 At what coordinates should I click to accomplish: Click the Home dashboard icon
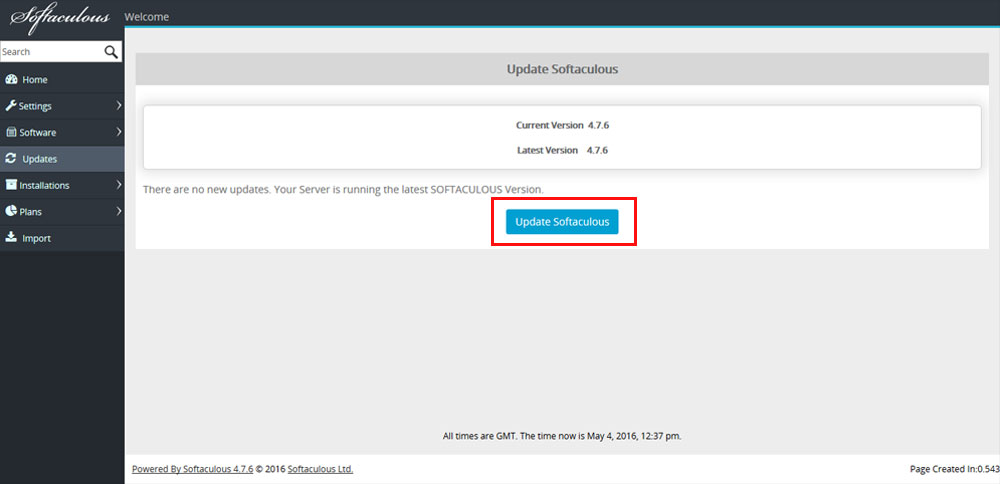[11, 80]
